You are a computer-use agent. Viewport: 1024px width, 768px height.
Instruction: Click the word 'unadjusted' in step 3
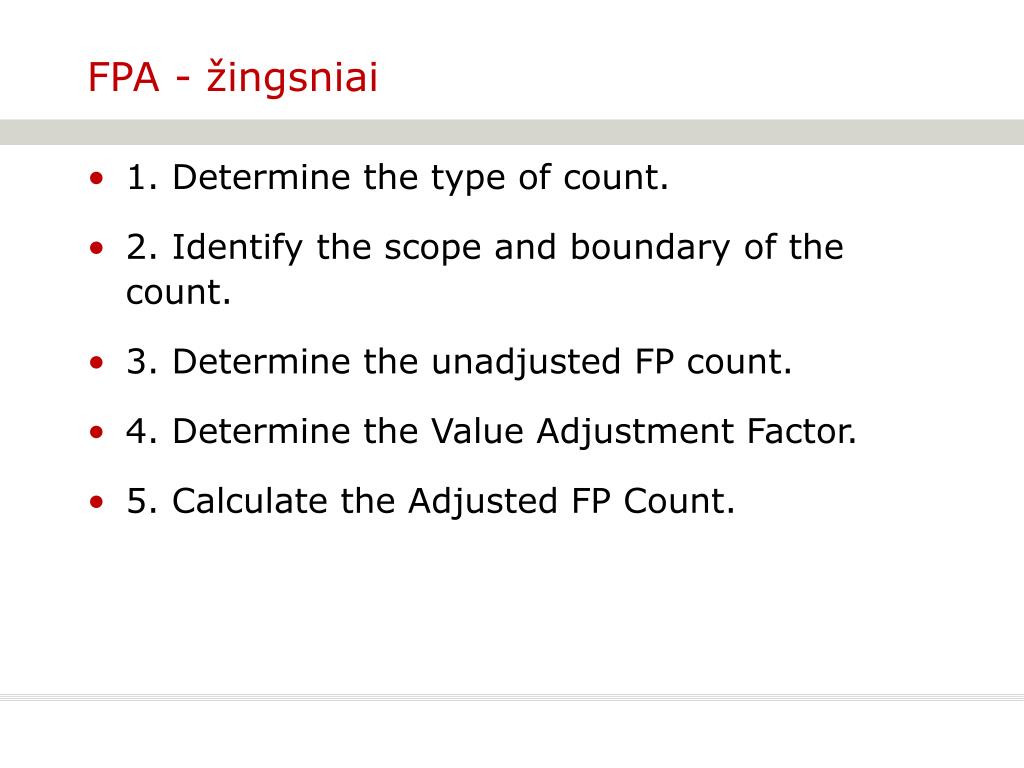click(x=526, y=363)
